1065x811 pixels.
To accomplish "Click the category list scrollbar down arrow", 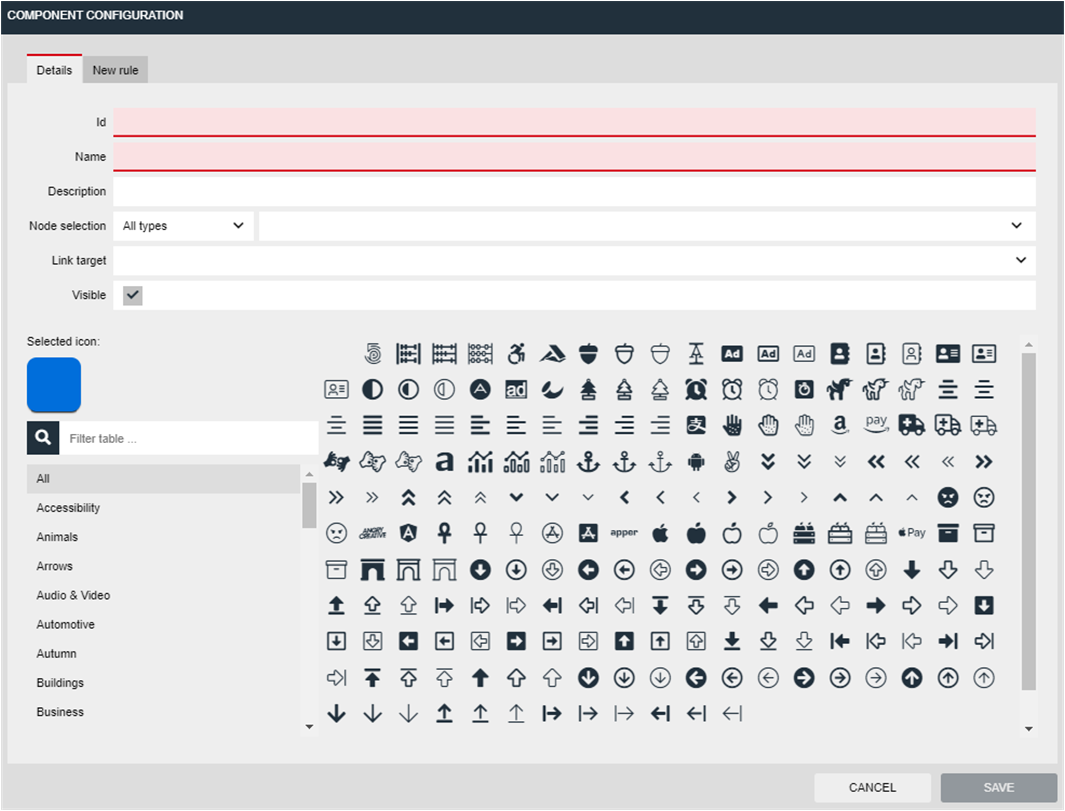I will coord(309,727).
